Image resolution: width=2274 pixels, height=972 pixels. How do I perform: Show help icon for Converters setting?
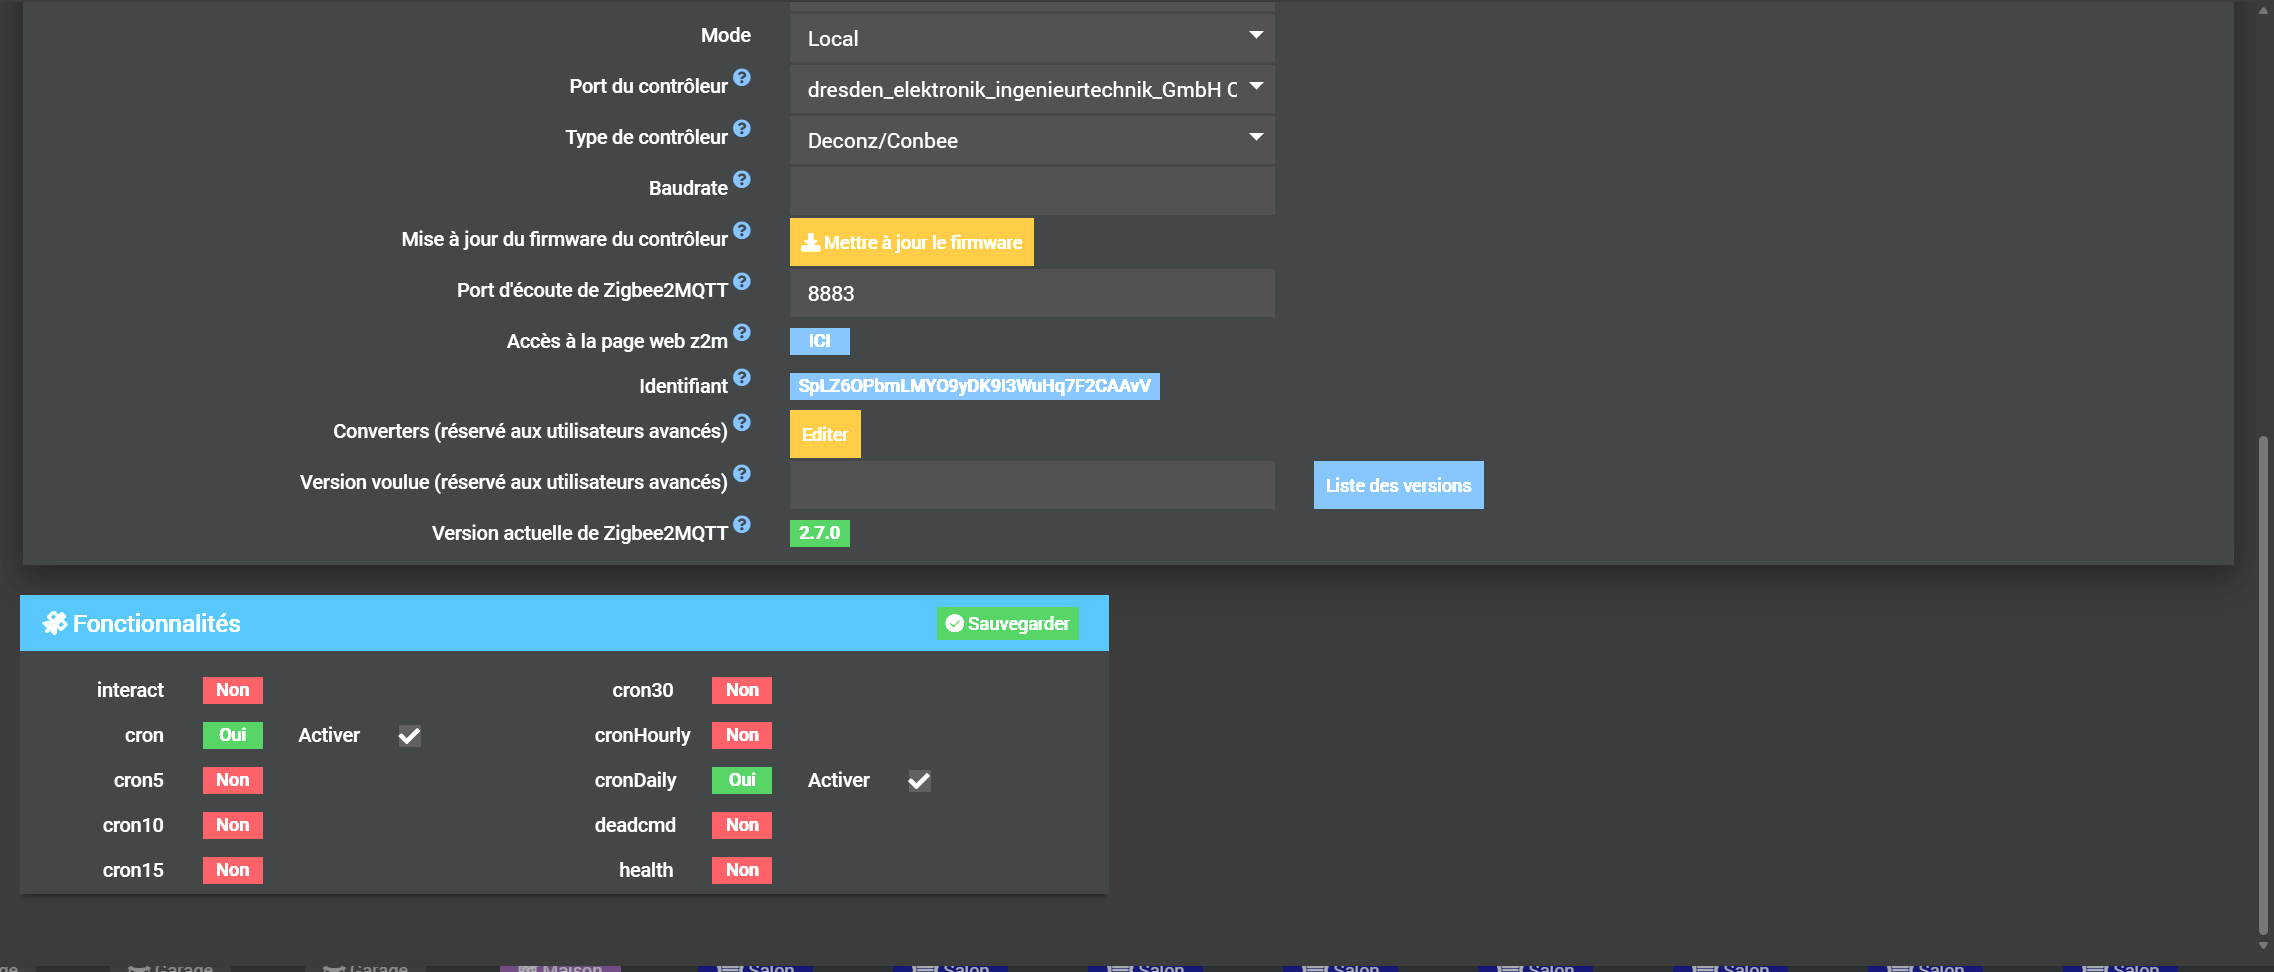click(742, 422)
